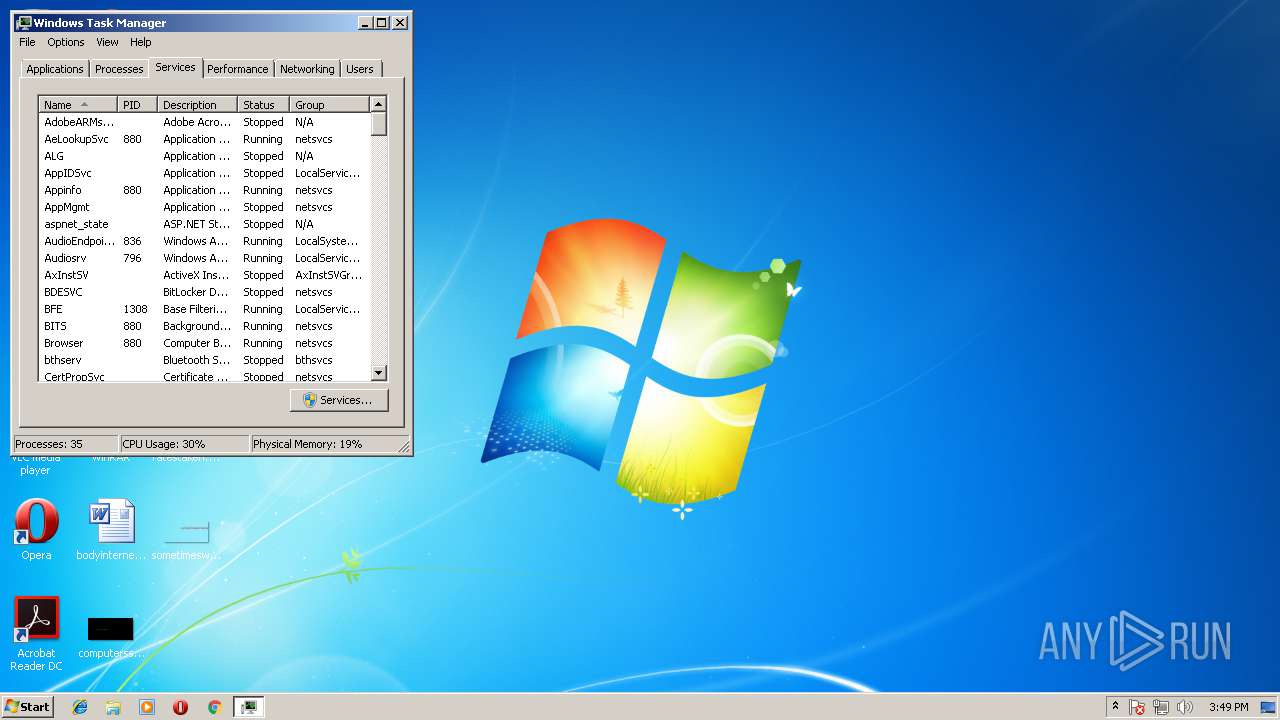Image resolution: width=1280 pixels, height=720 pixels.
Task: Click Physical Memory: 19% status text
Action: pos(308,444)
